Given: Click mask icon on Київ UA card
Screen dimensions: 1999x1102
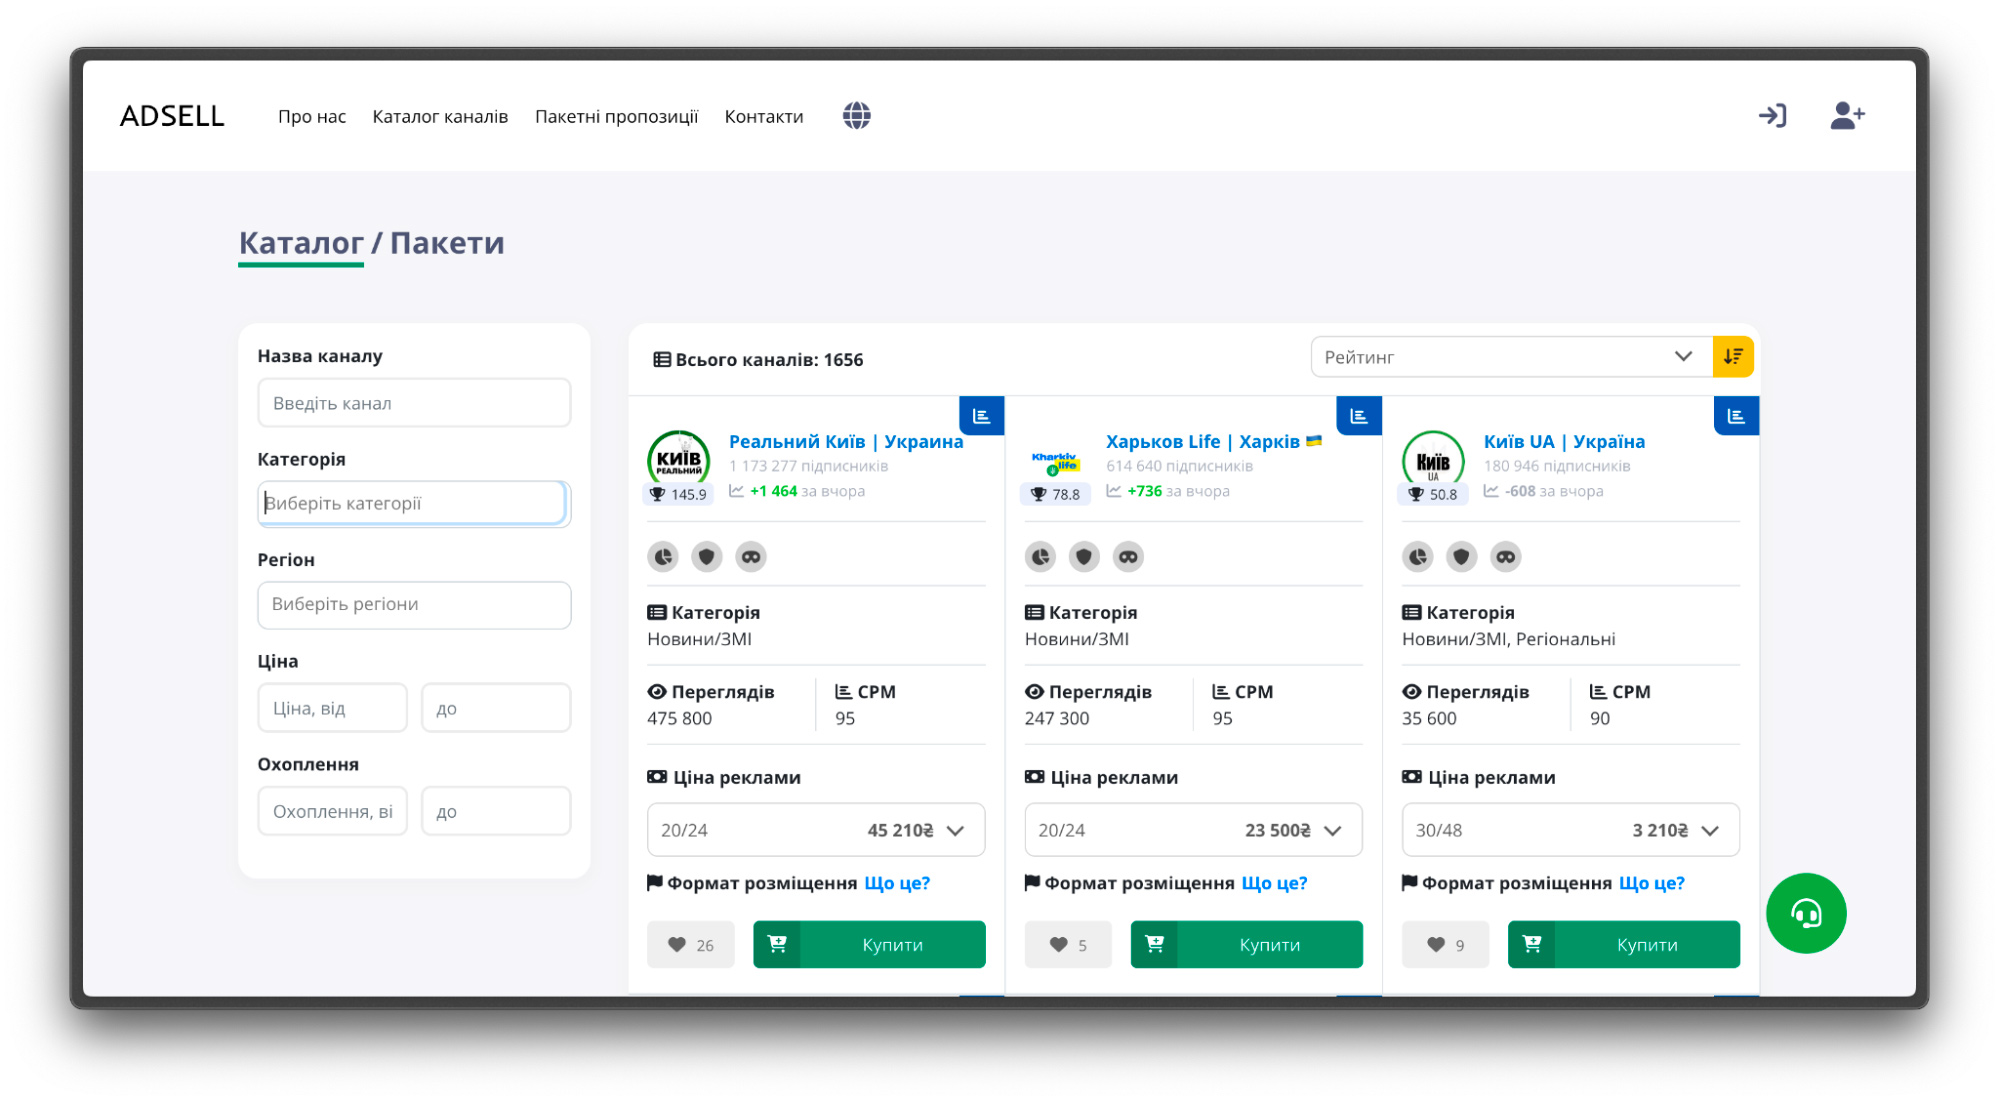Looking at the screenshot, I should point(1506,557).
